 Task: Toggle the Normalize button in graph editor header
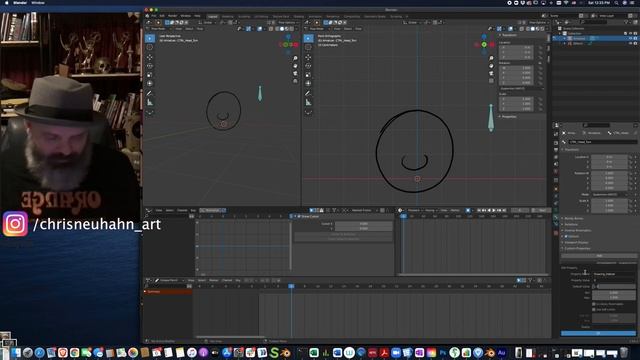click(x=213, y=210)
